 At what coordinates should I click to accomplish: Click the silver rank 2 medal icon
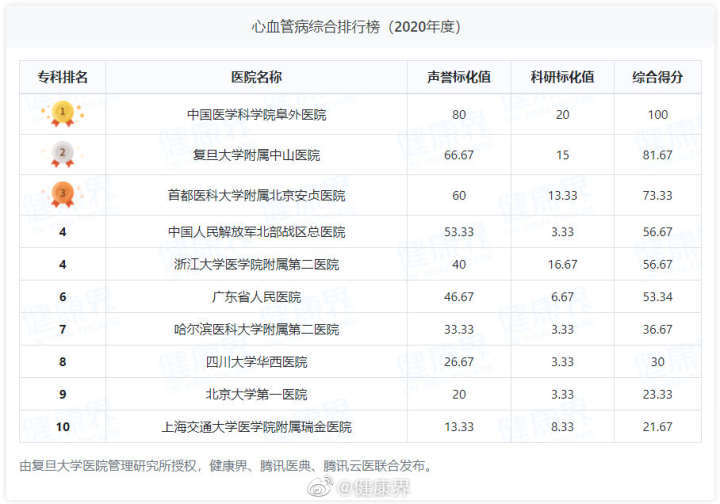click(62, 154)
